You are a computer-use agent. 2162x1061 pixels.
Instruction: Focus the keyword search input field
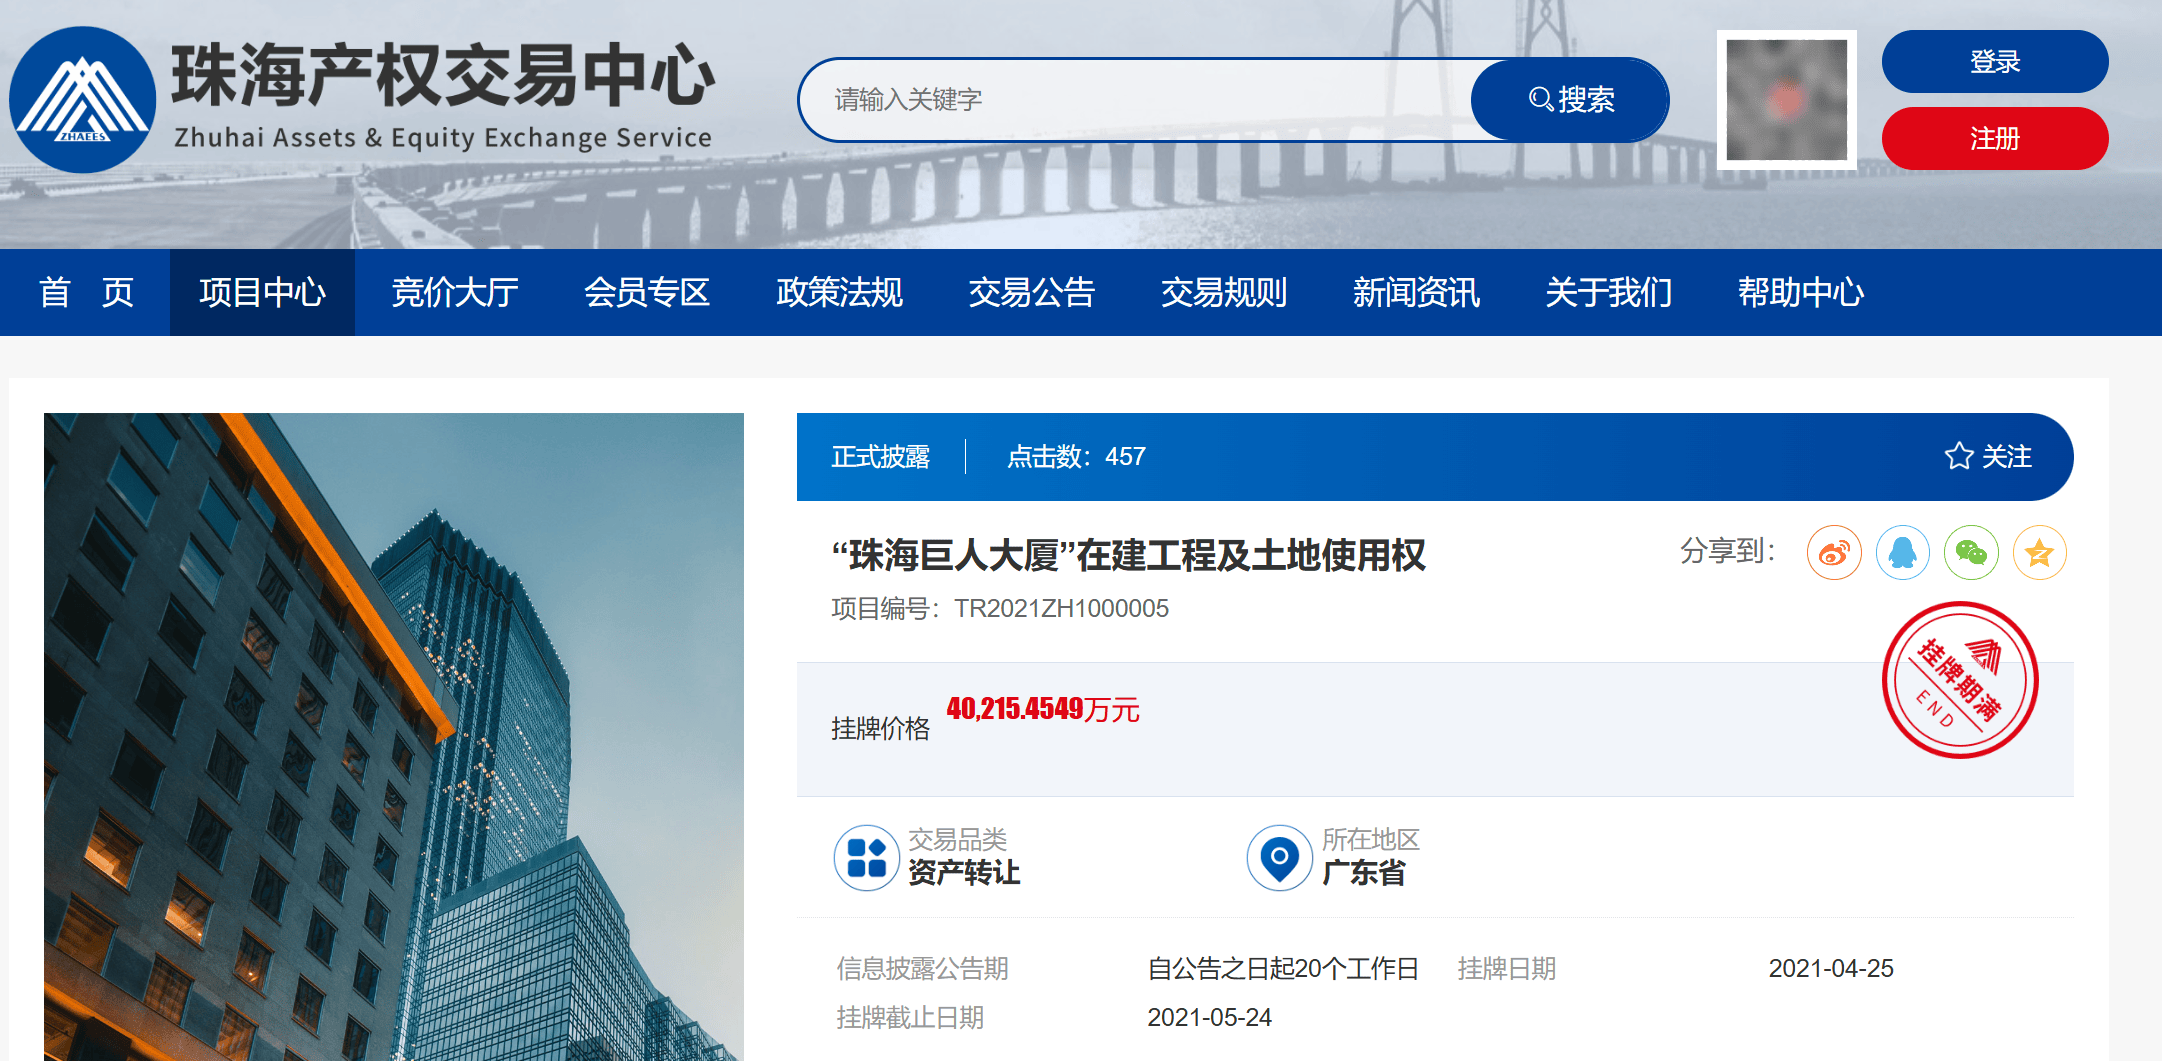pos(1140,100)
